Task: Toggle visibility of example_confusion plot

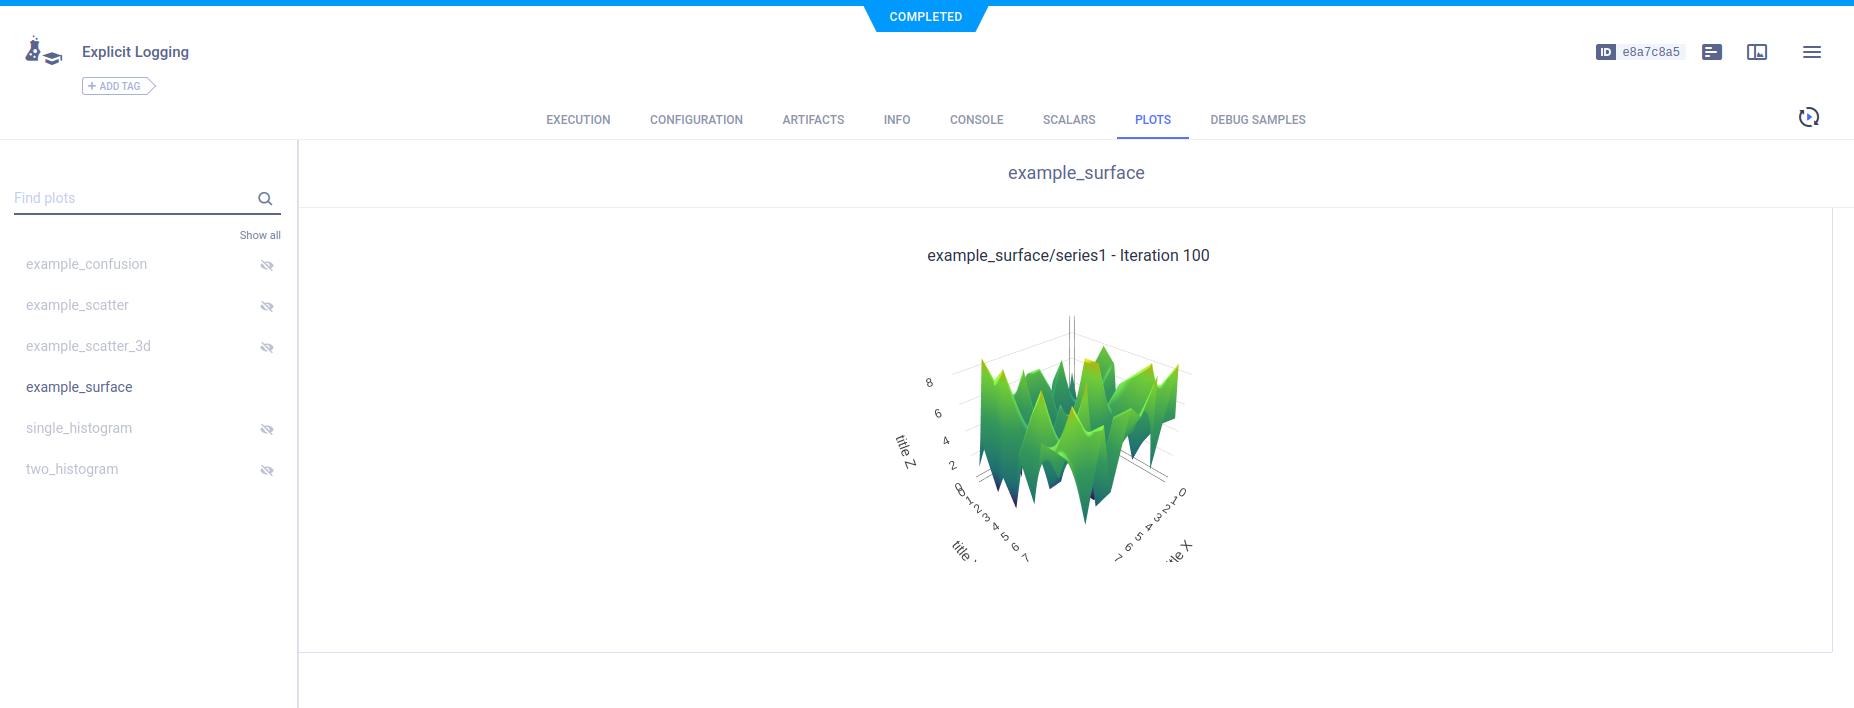Action: tap(267, 265)
